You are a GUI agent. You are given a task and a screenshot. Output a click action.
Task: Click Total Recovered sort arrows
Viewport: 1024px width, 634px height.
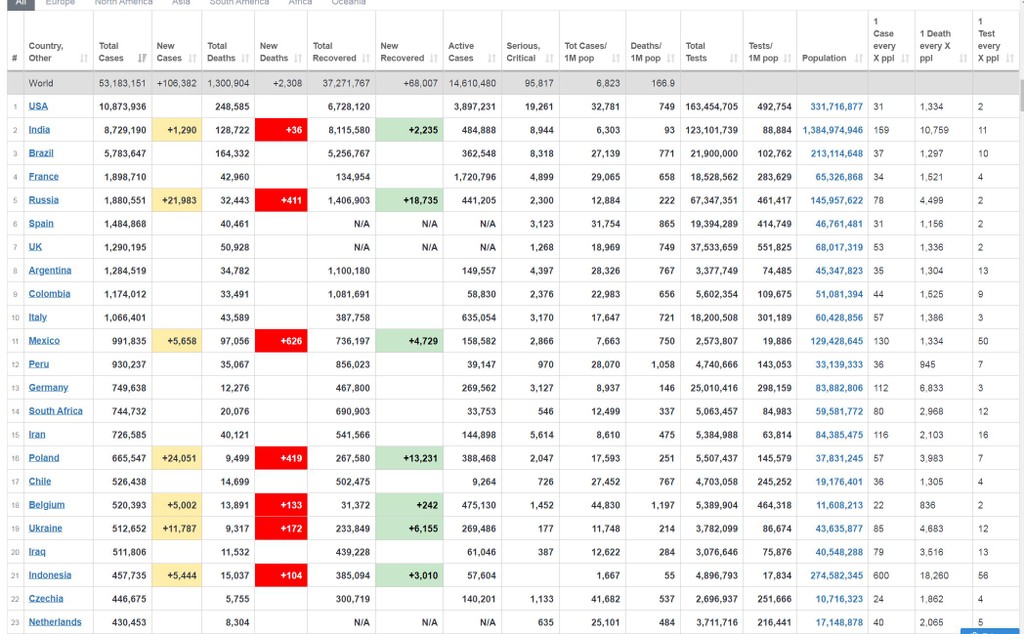(366, 59)
